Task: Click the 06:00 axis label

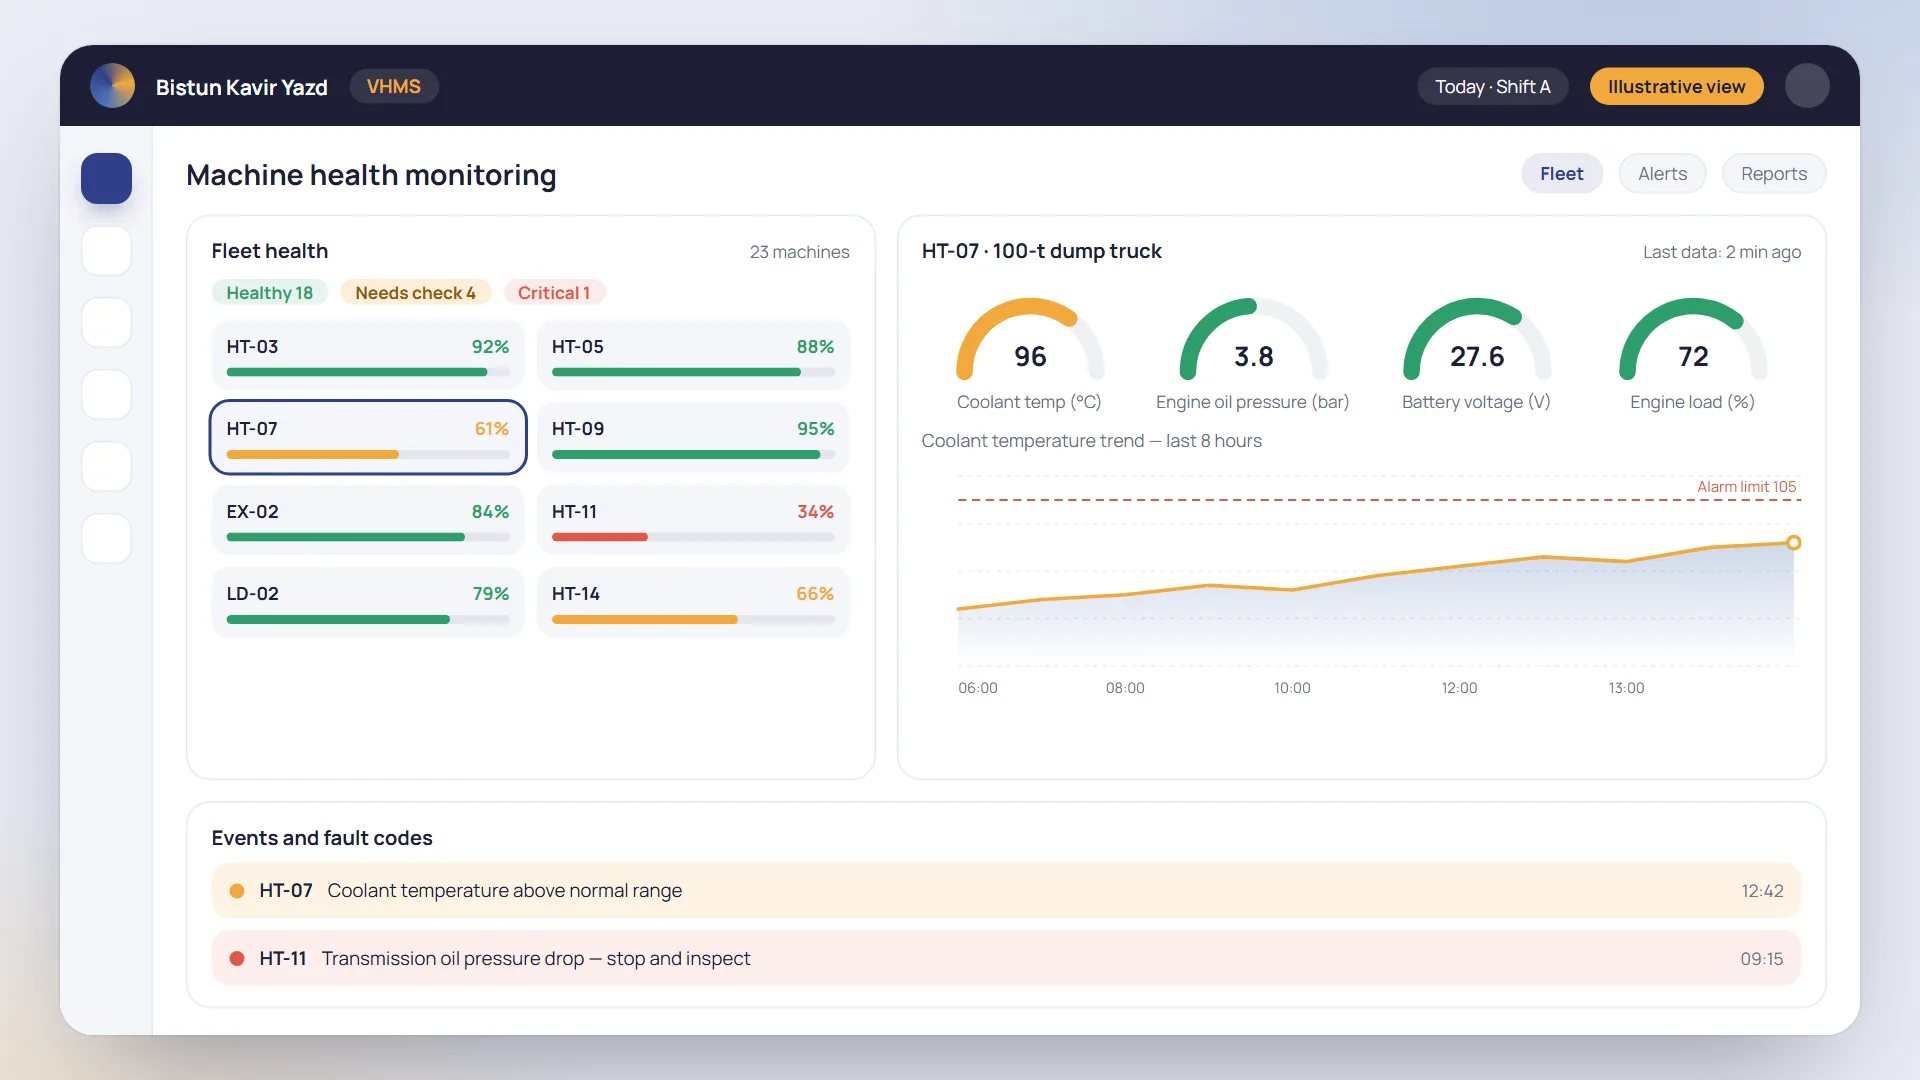Action: 977,688
